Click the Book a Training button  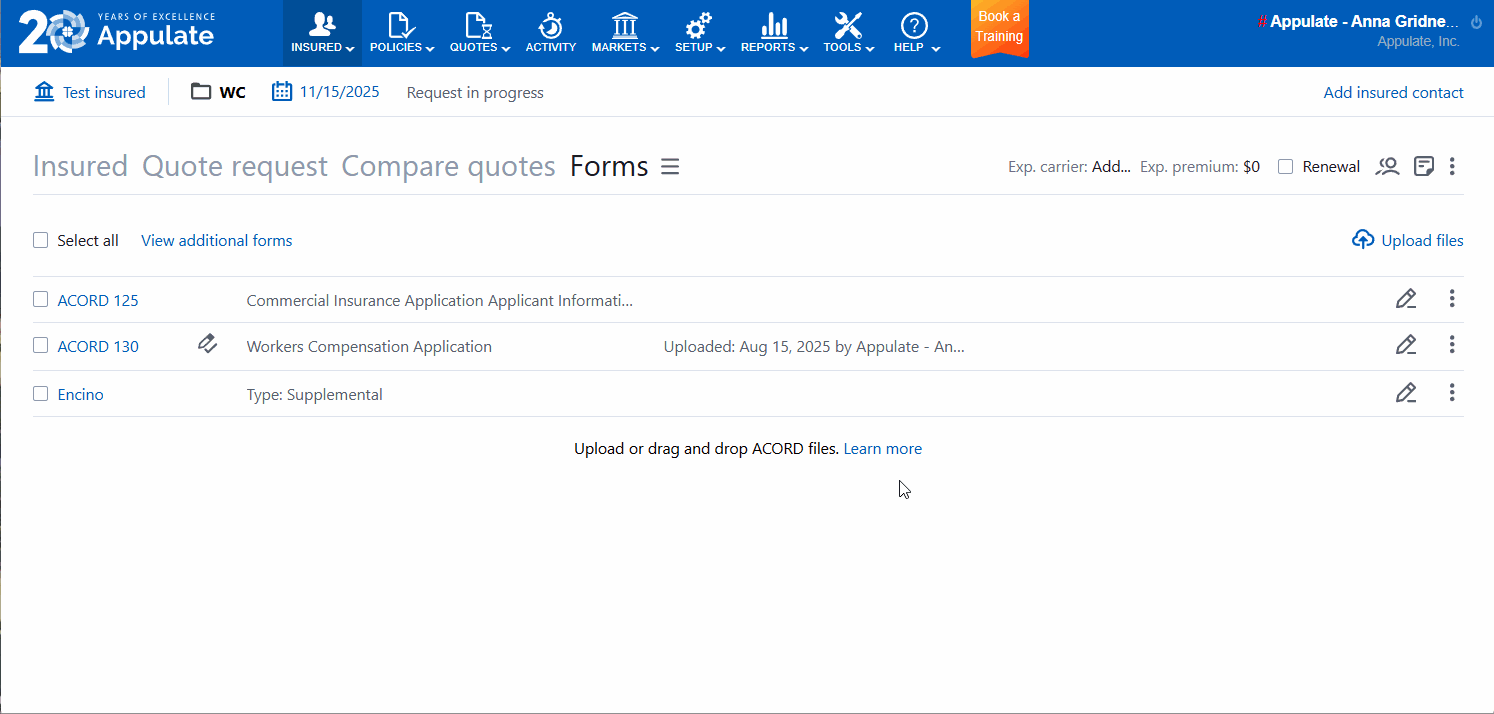999,28
